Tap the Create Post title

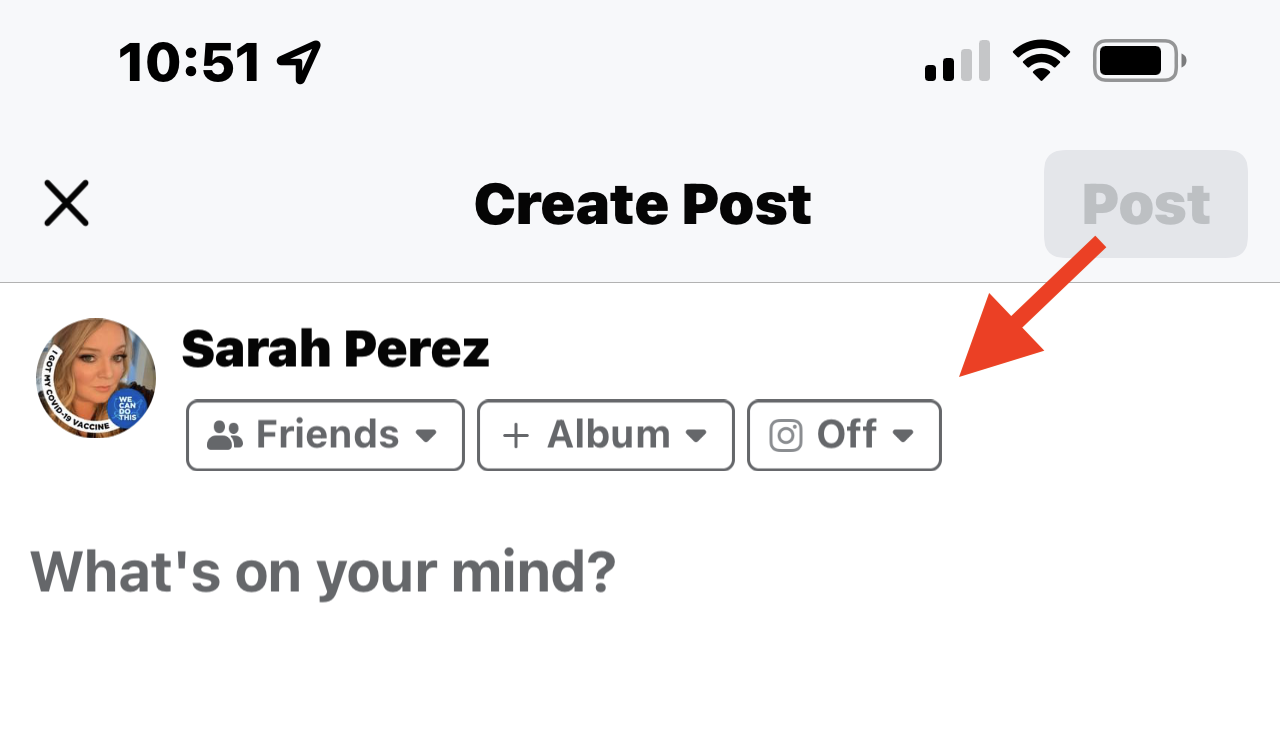(642, 205)
